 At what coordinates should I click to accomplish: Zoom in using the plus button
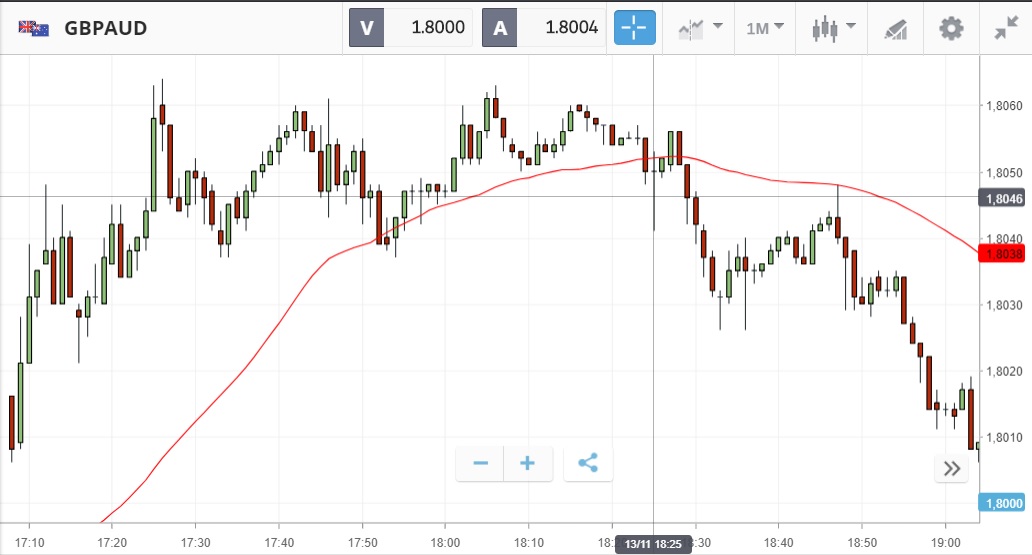pyautogui.click(x=528, y=464)
